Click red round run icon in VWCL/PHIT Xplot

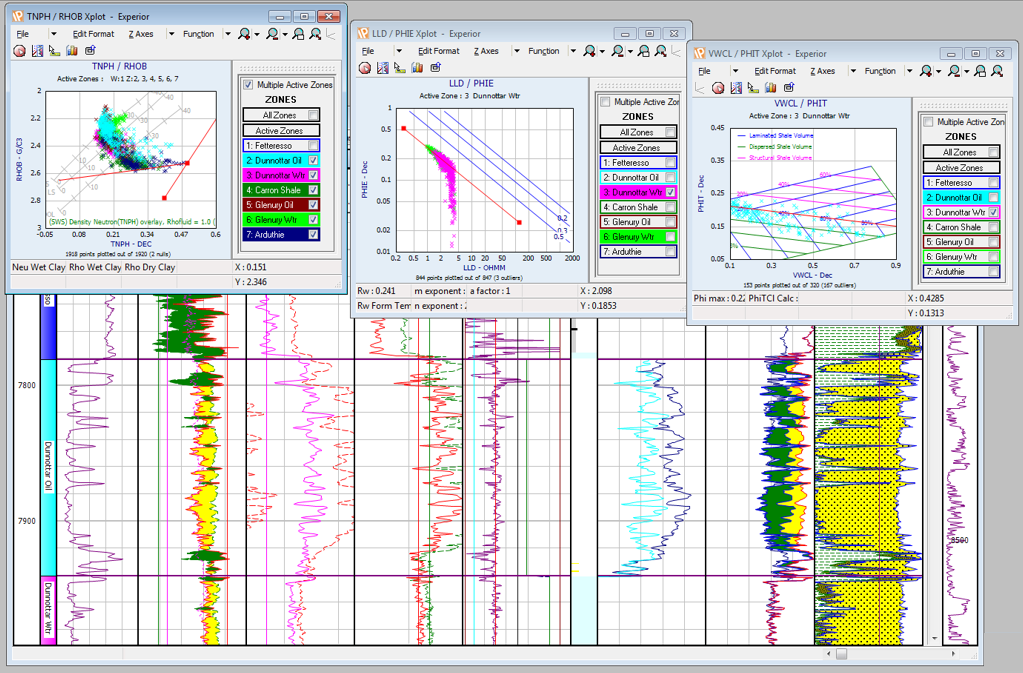pos(719,88)
